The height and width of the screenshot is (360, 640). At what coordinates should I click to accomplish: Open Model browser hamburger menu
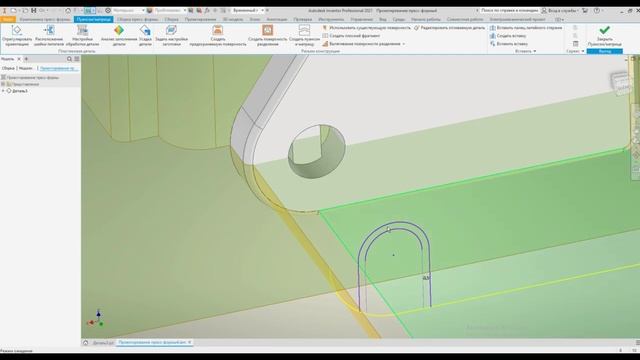pos(76,59)
